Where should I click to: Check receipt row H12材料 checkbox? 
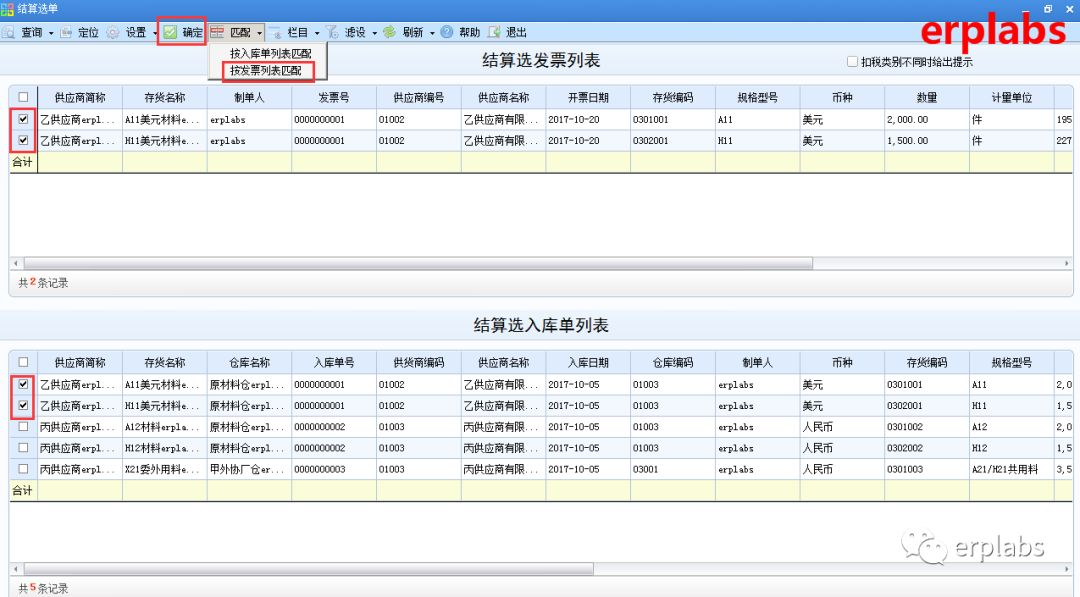click(23, 448)
